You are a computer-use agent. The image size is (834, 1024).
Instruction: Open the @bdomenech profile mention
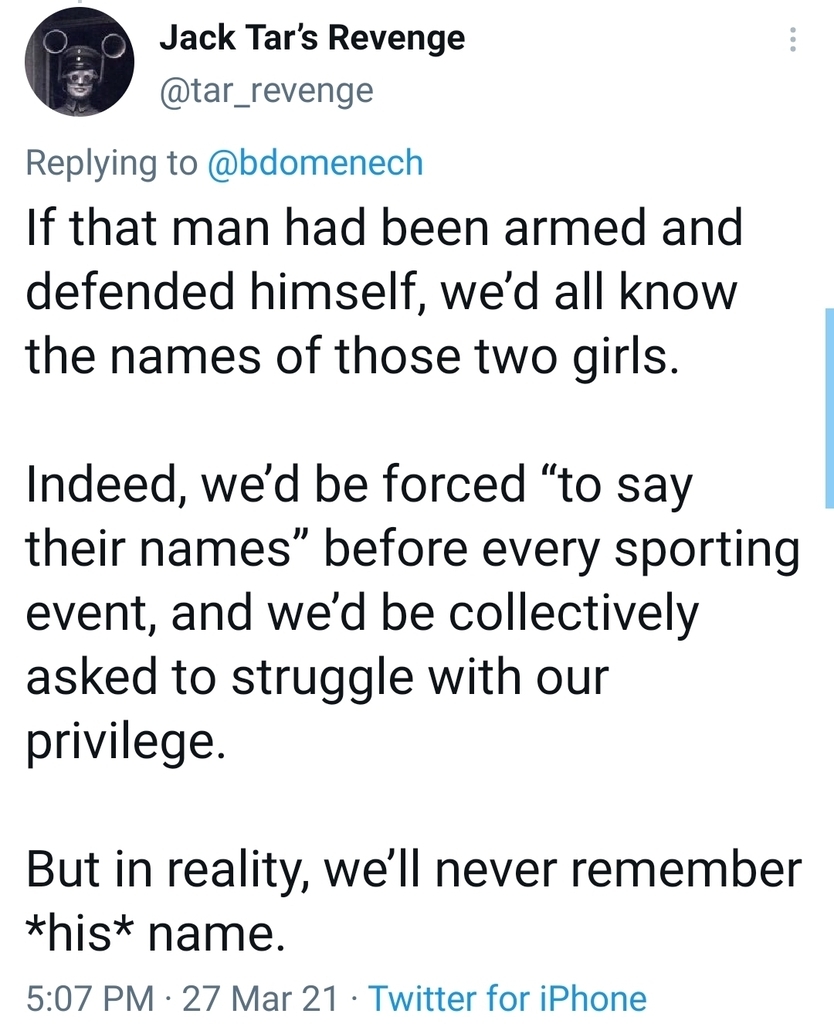click(314, 163)
